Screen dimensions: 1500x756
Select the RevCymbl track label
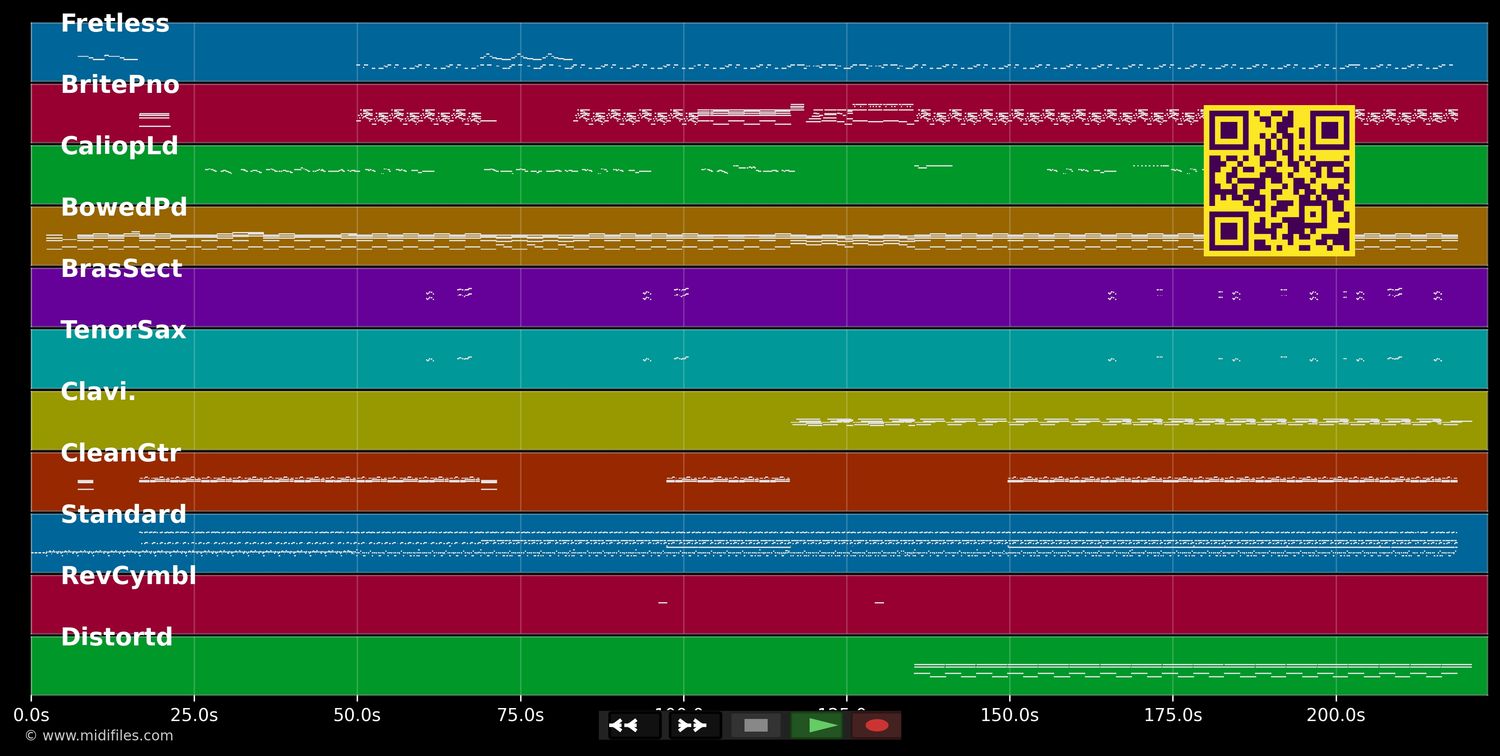tap(128, 576)
